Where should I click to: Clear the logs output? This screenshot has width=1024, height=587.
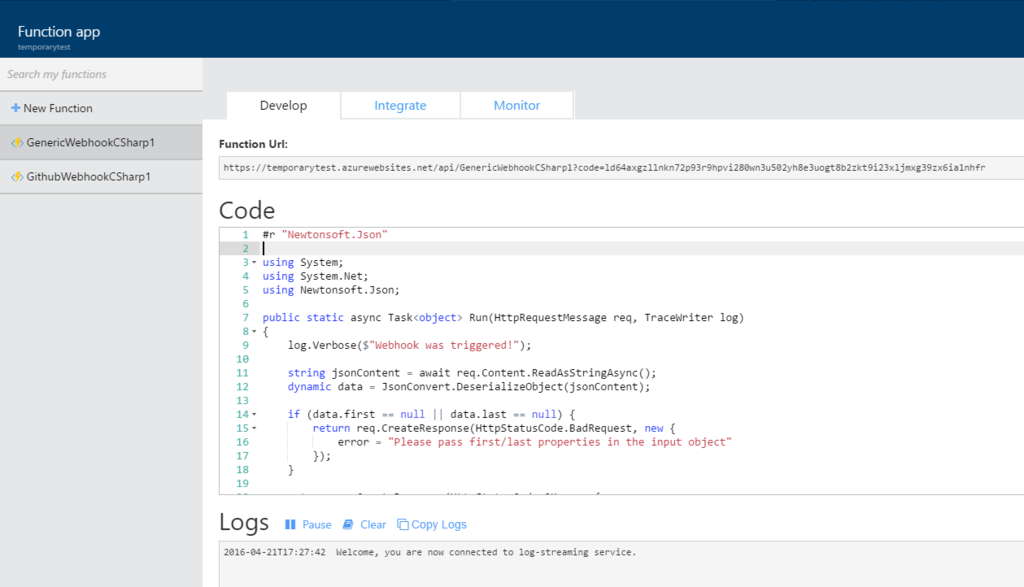(x=364, y=524)
